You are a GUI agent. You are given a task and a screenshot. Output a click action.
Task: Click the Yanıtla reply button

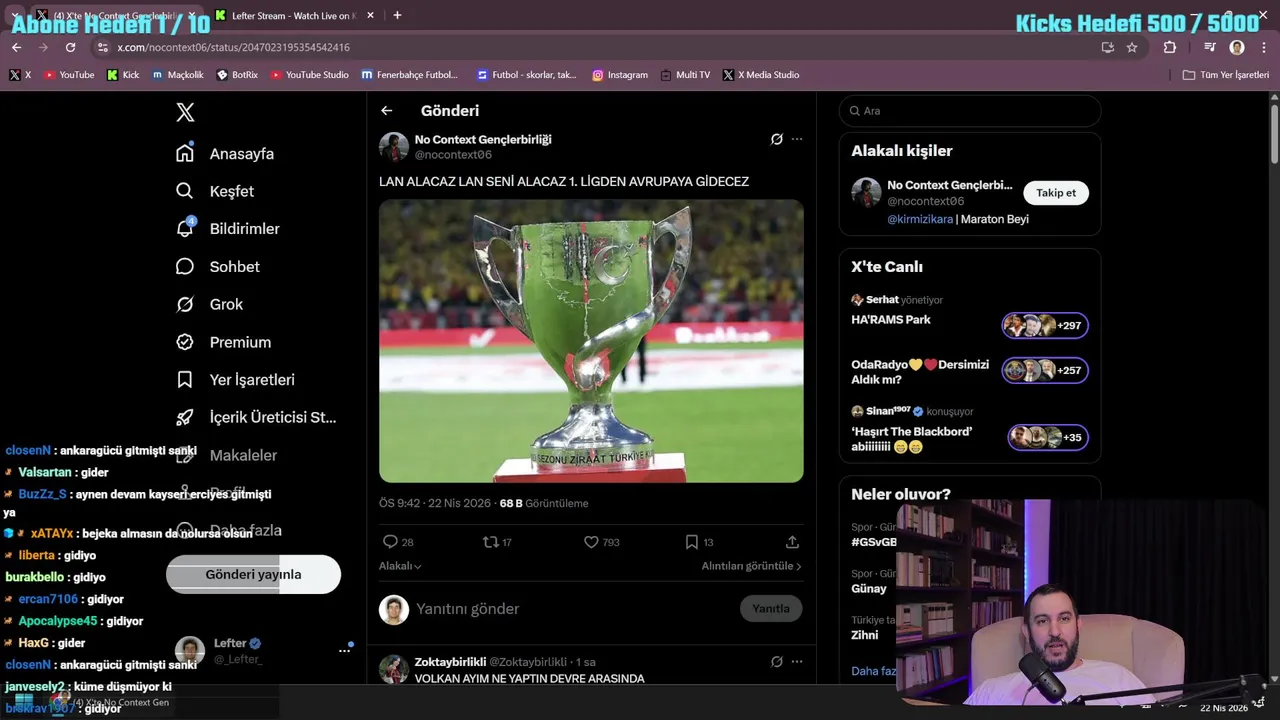771,609
